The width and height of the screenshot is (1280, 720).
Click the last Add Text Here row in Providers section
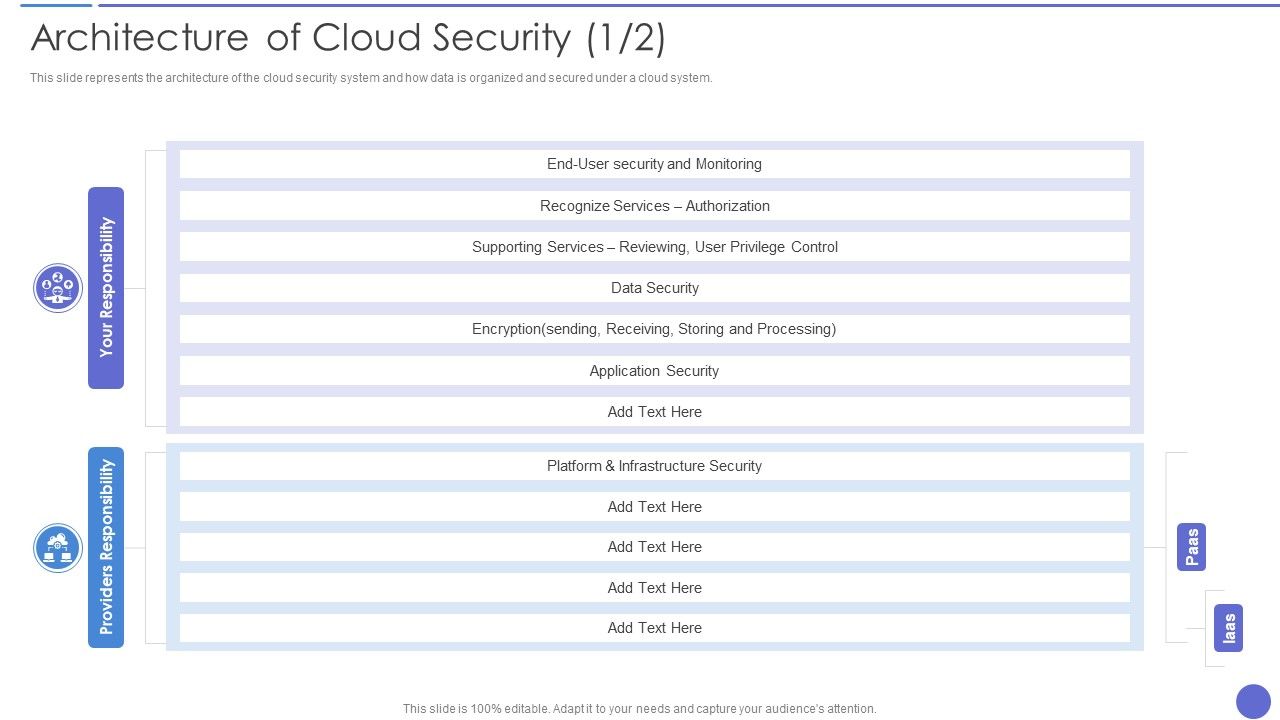655,628
